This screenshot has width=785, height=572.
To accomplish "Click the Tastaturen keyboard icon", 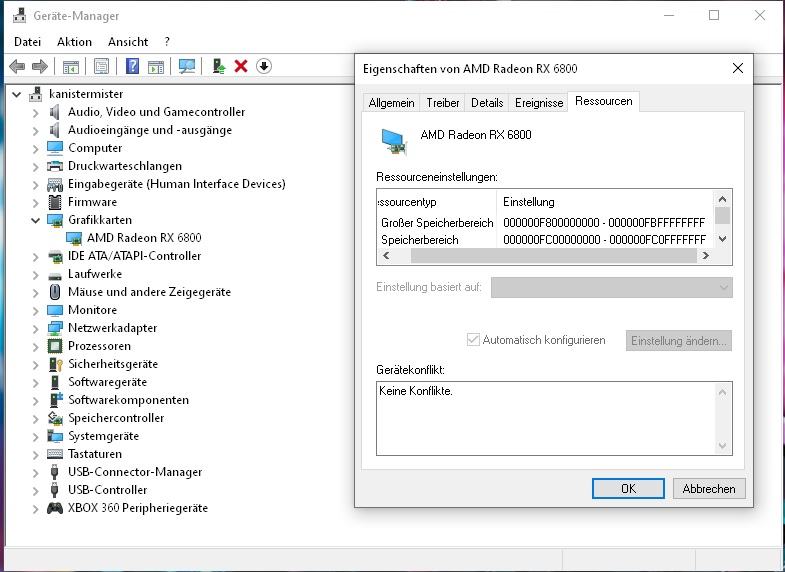I will point(55,454).
